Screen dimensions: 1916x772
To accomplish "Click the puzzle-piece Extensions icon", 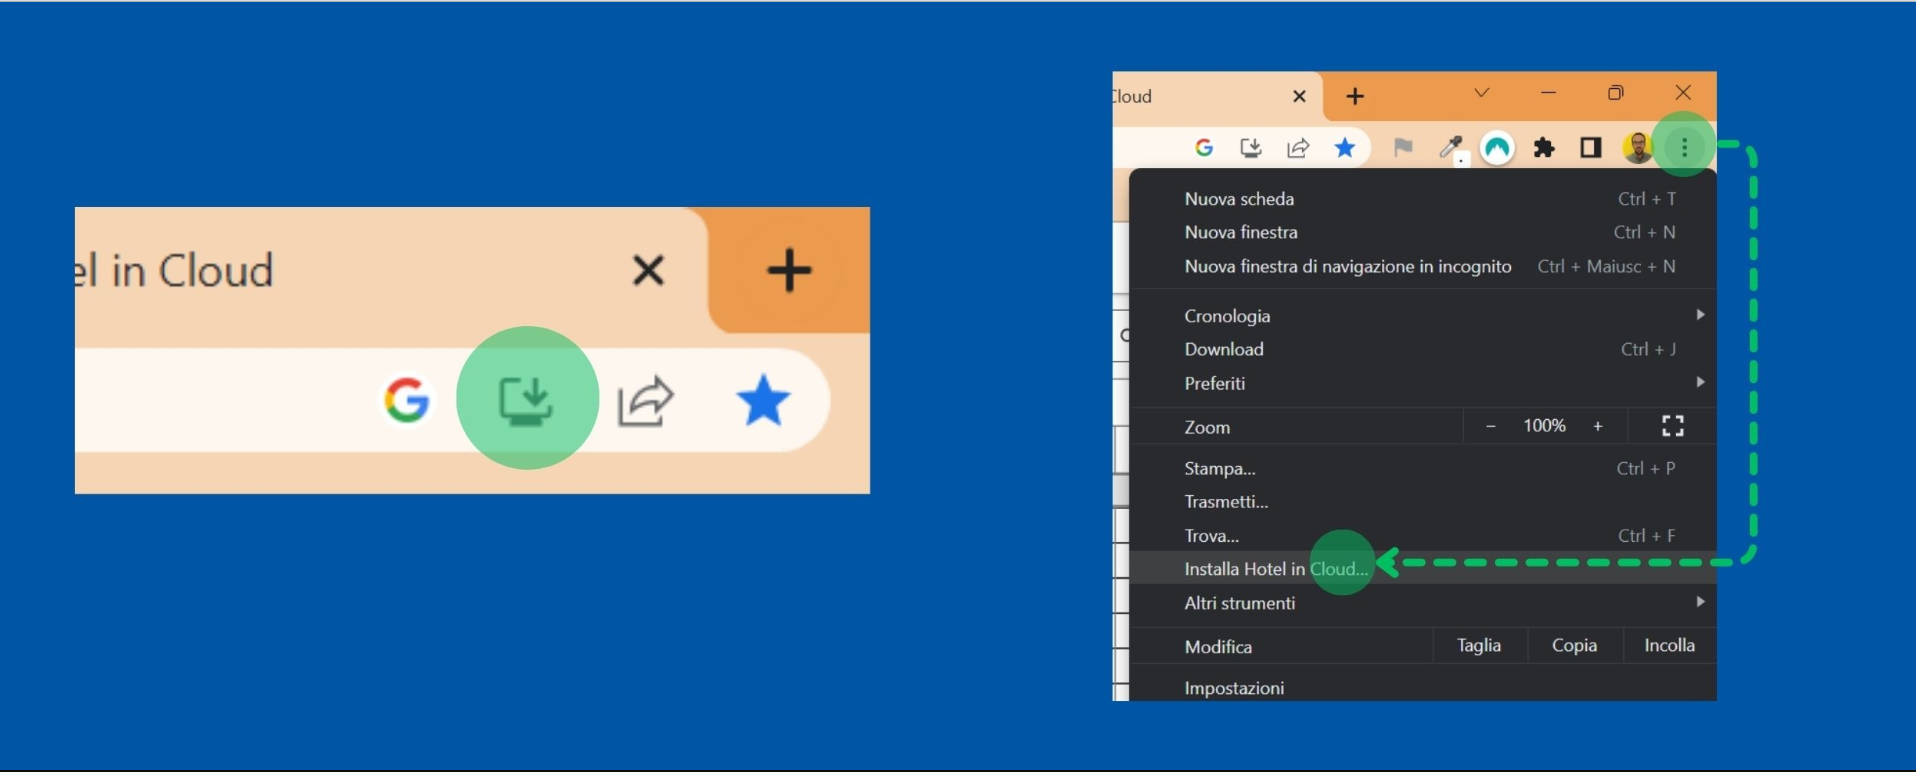I will [x=1544, y=148].
